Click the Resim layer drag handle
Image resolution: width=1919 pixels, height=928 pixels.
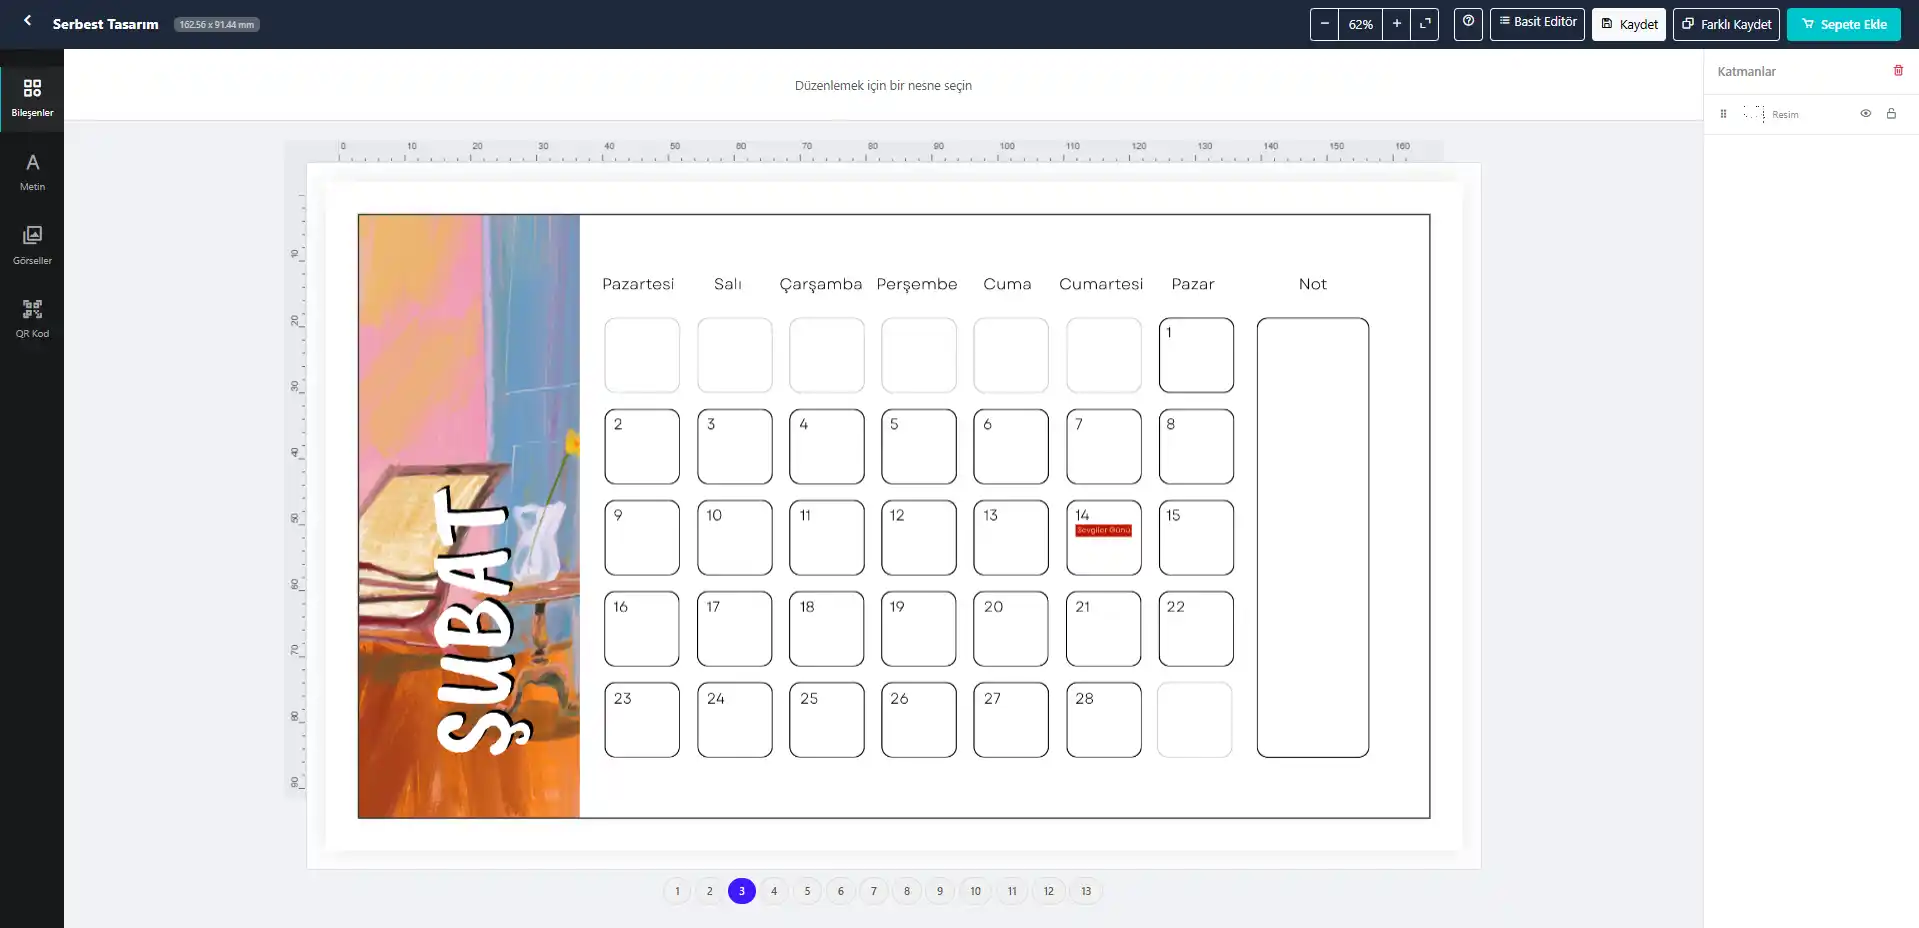point(1723,113)
